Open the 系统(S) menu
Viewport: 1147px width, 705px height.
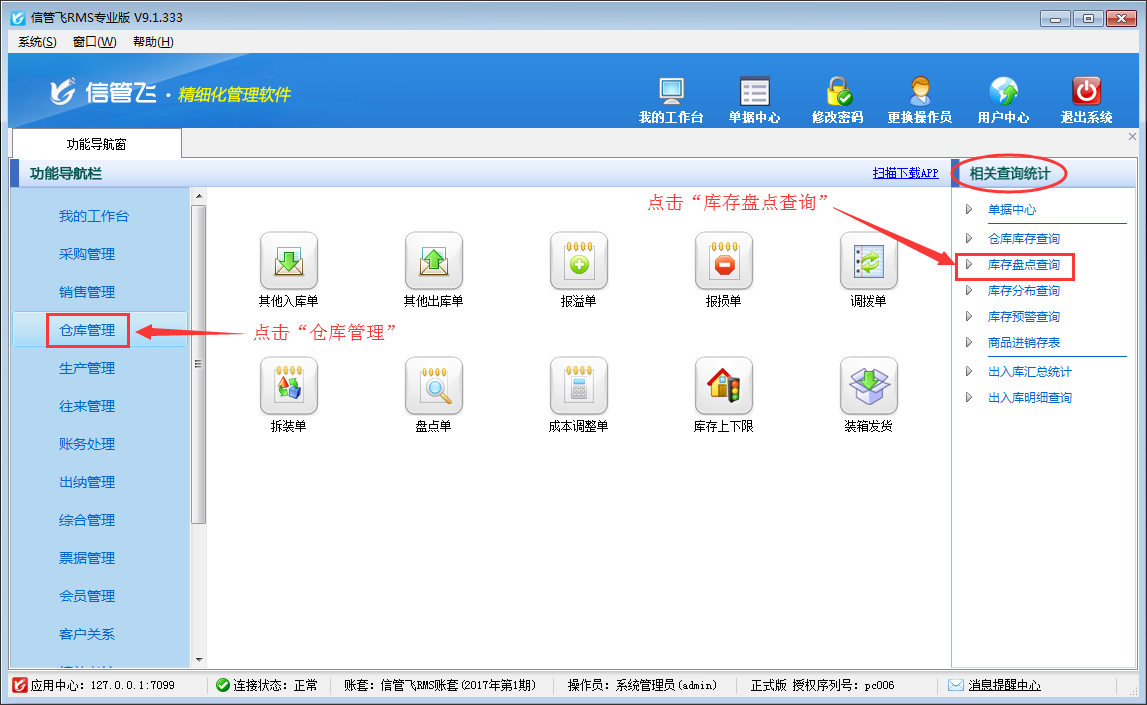click(x=37, y=41)
